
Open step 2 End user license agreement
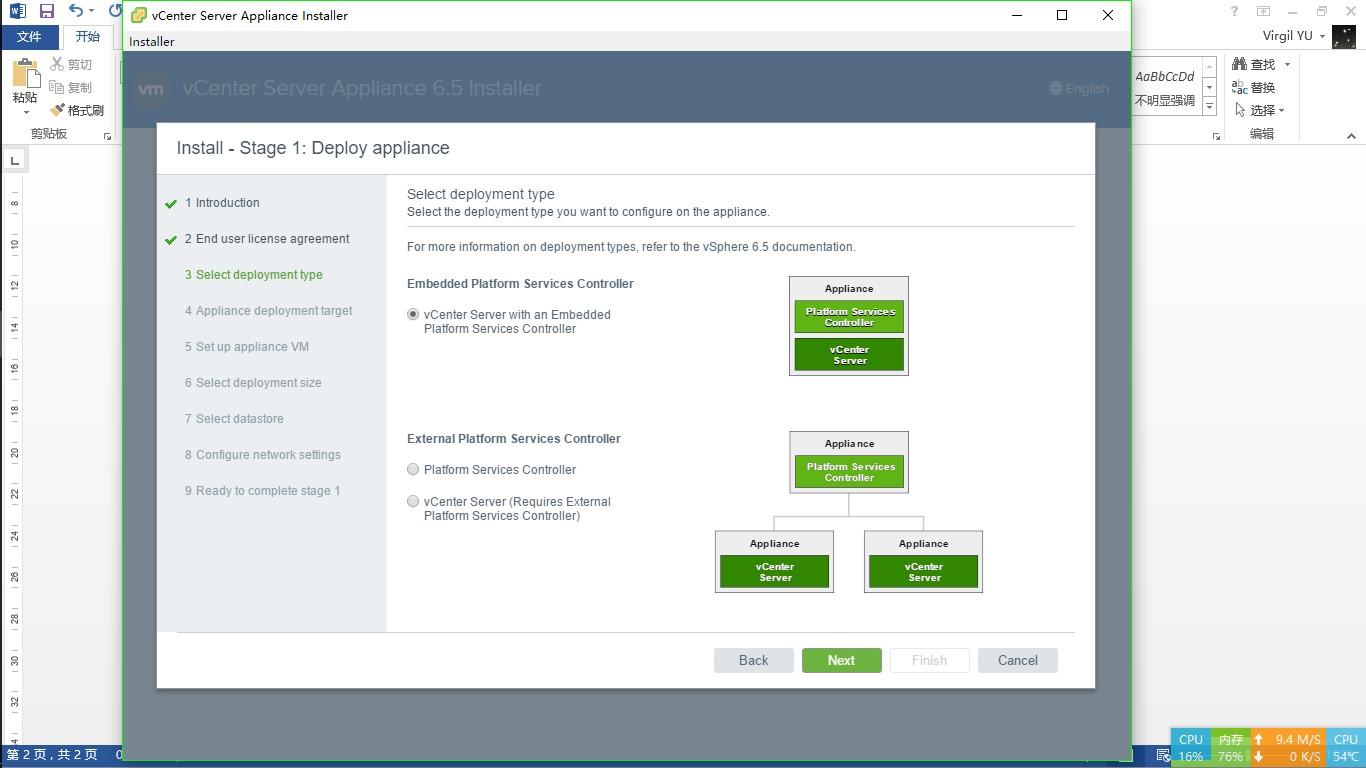tap(267, 239)
